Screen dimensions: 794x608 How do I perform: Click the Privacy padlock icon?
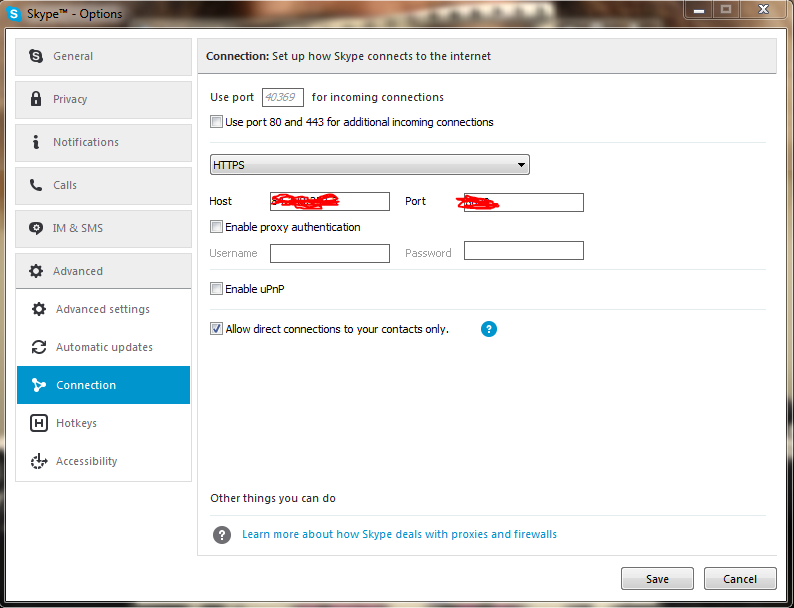point(35,99)
